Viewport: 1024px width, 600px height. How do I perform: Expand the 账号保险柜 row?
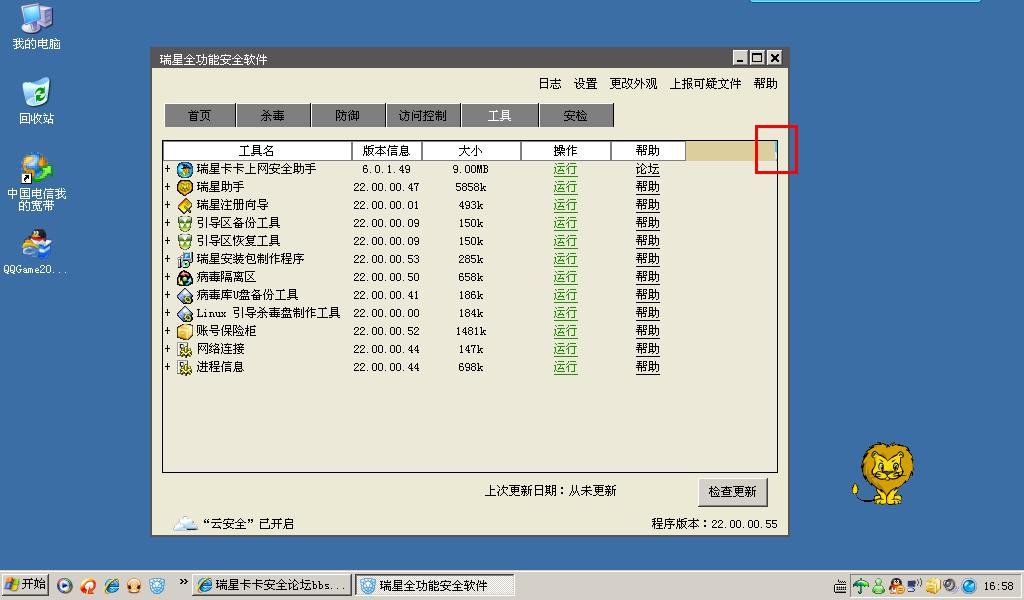coord(168,331)
